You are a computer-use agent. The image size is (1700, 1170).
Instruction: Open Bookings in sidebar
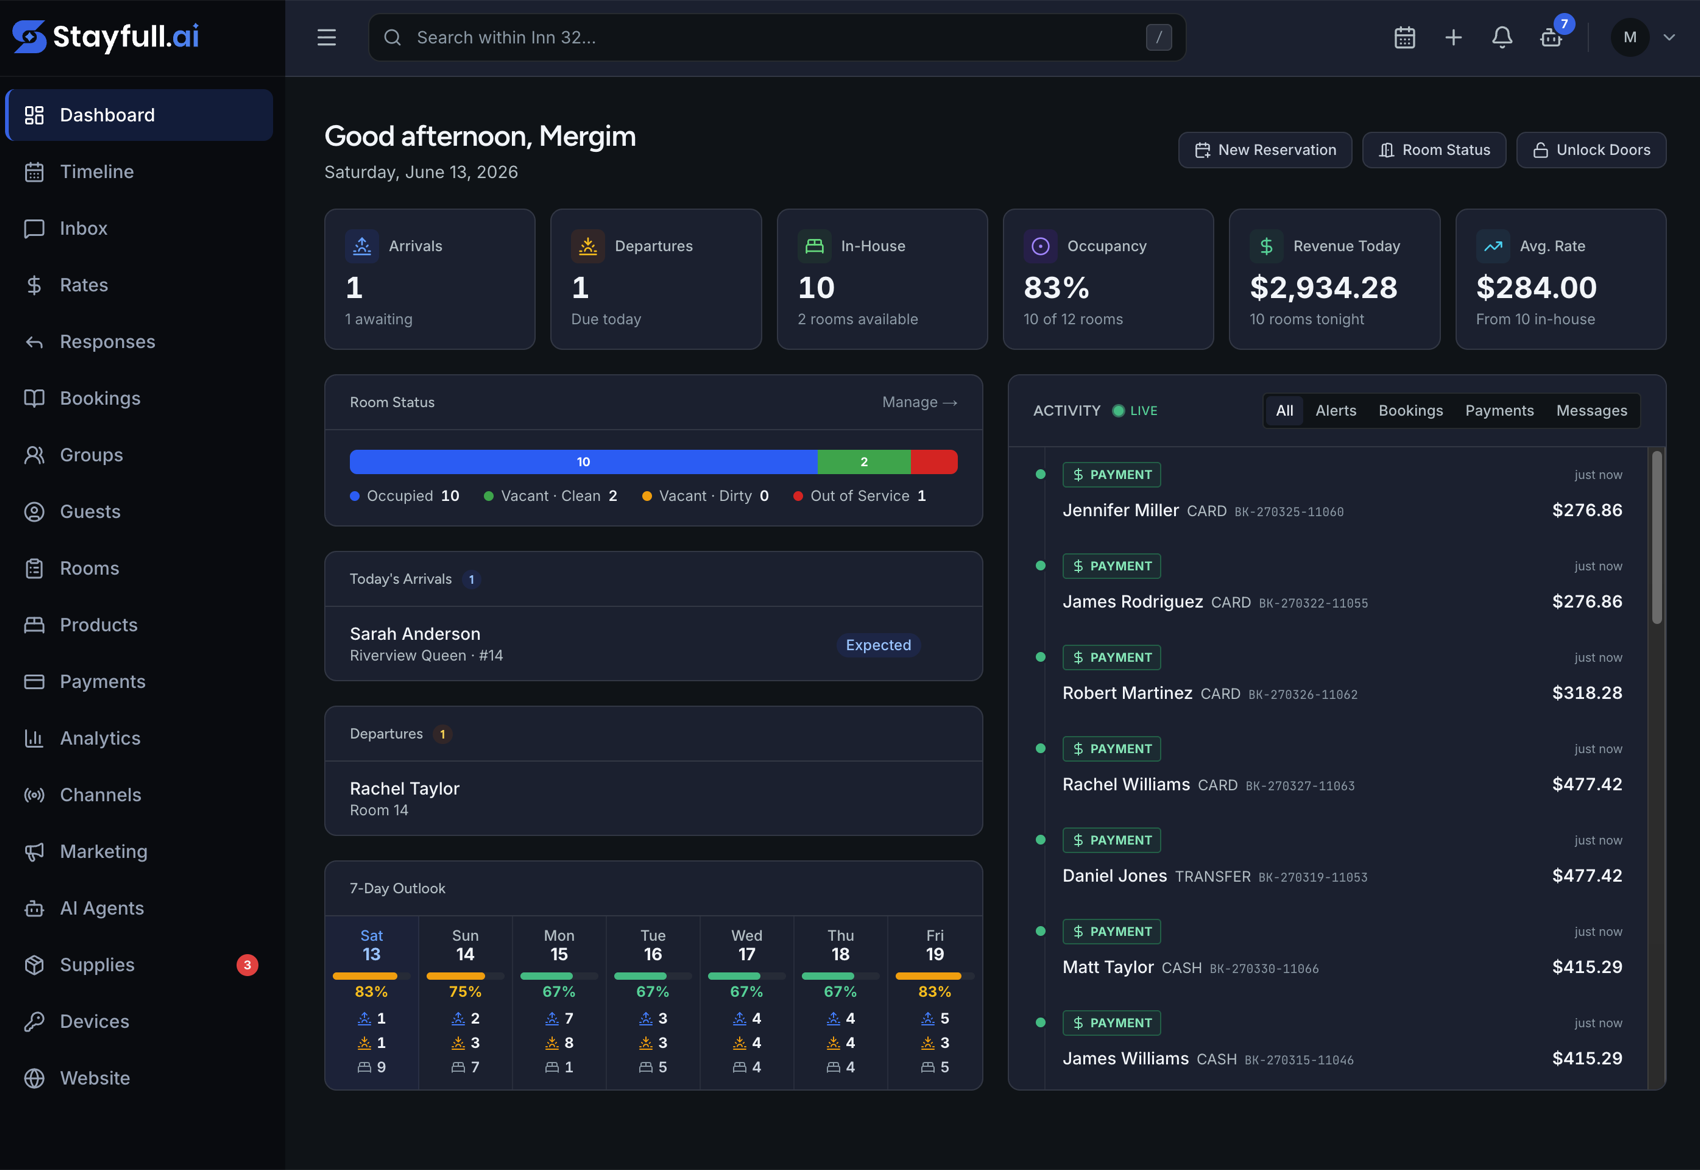[x=139, y=398]
